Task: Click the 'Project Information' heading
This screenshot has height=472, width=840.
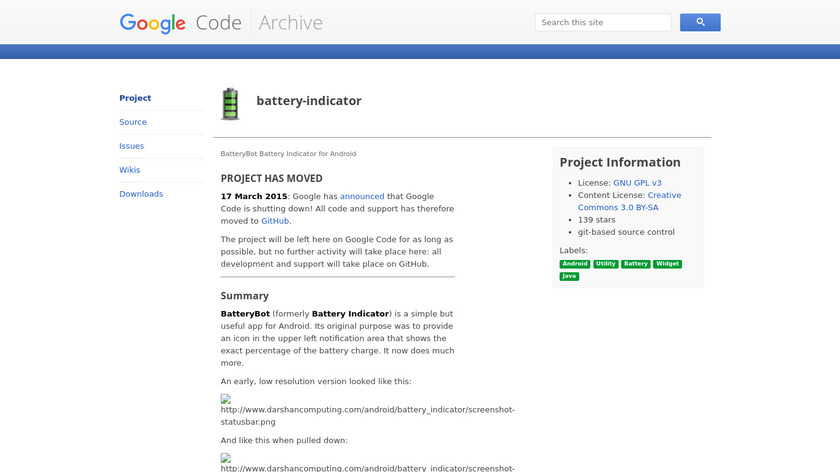Action: click(x=620, y=162)
